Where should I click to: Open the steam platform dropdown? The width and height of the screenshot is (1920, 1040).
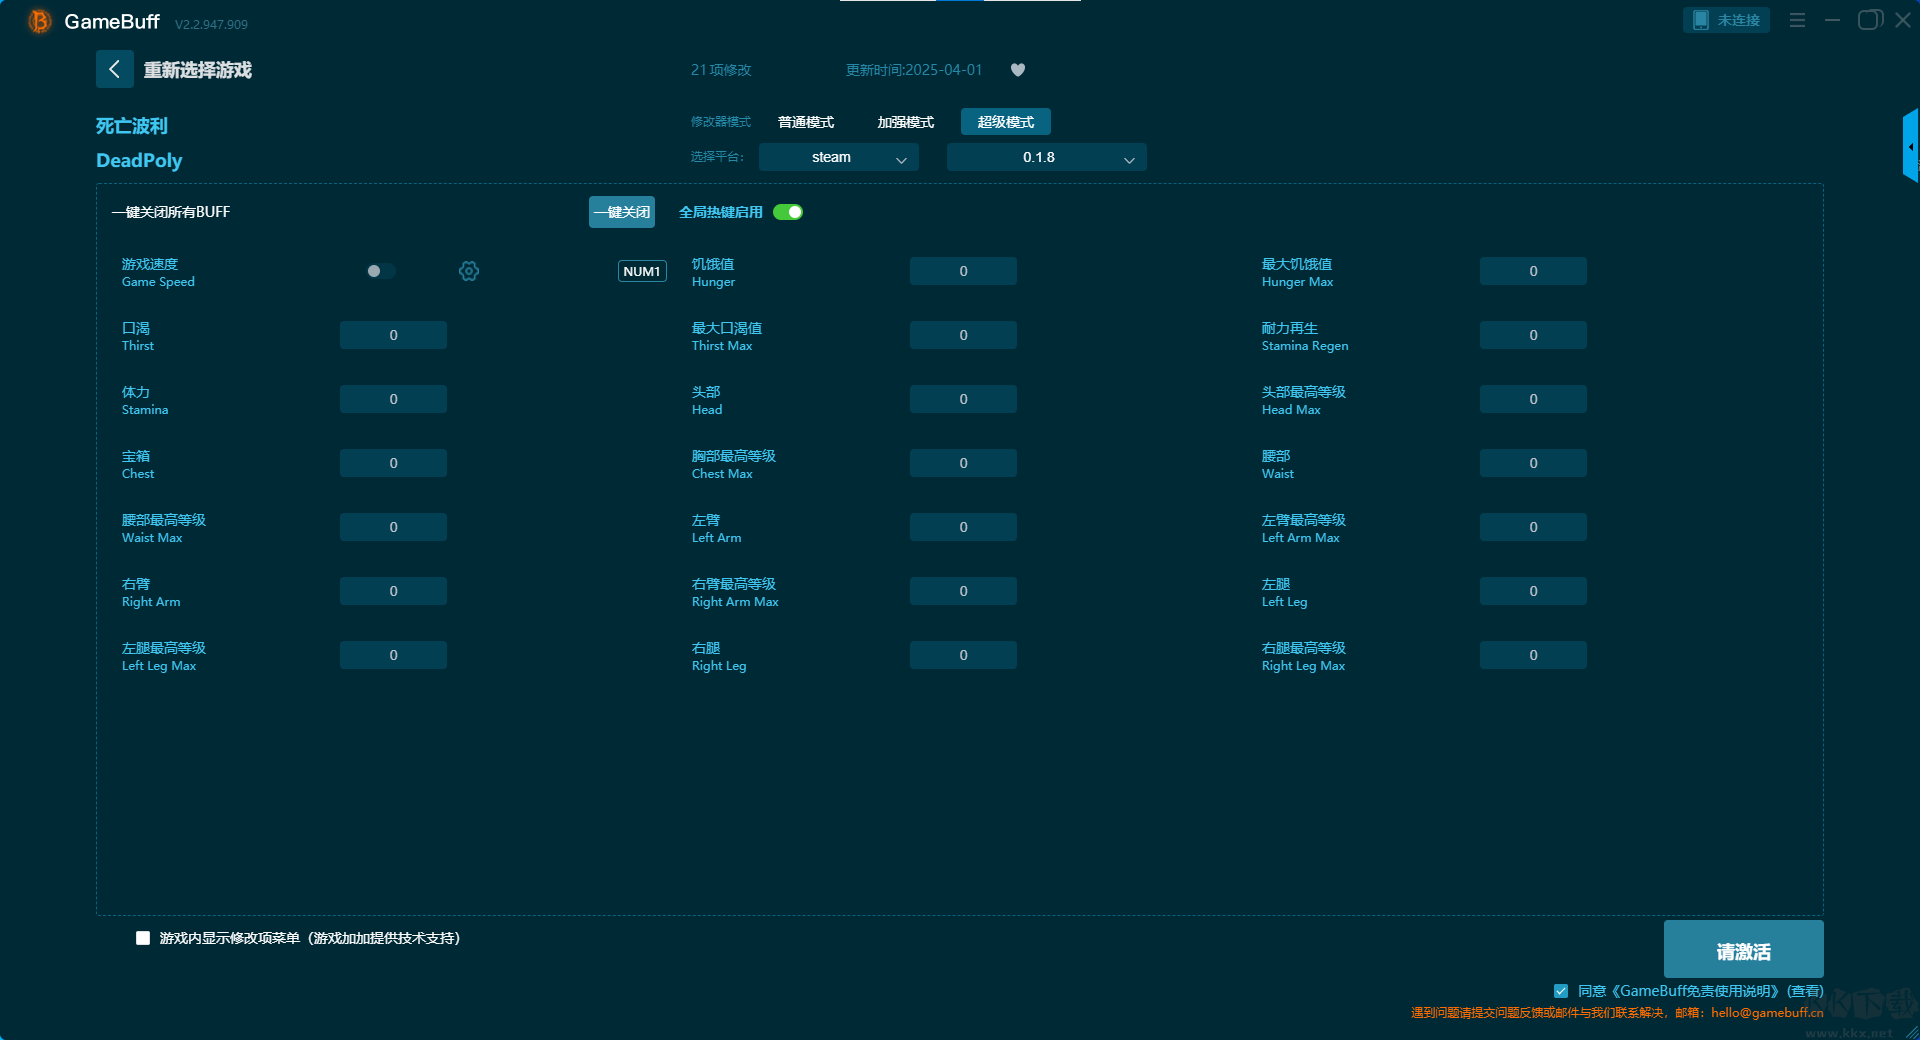point(838,157)
